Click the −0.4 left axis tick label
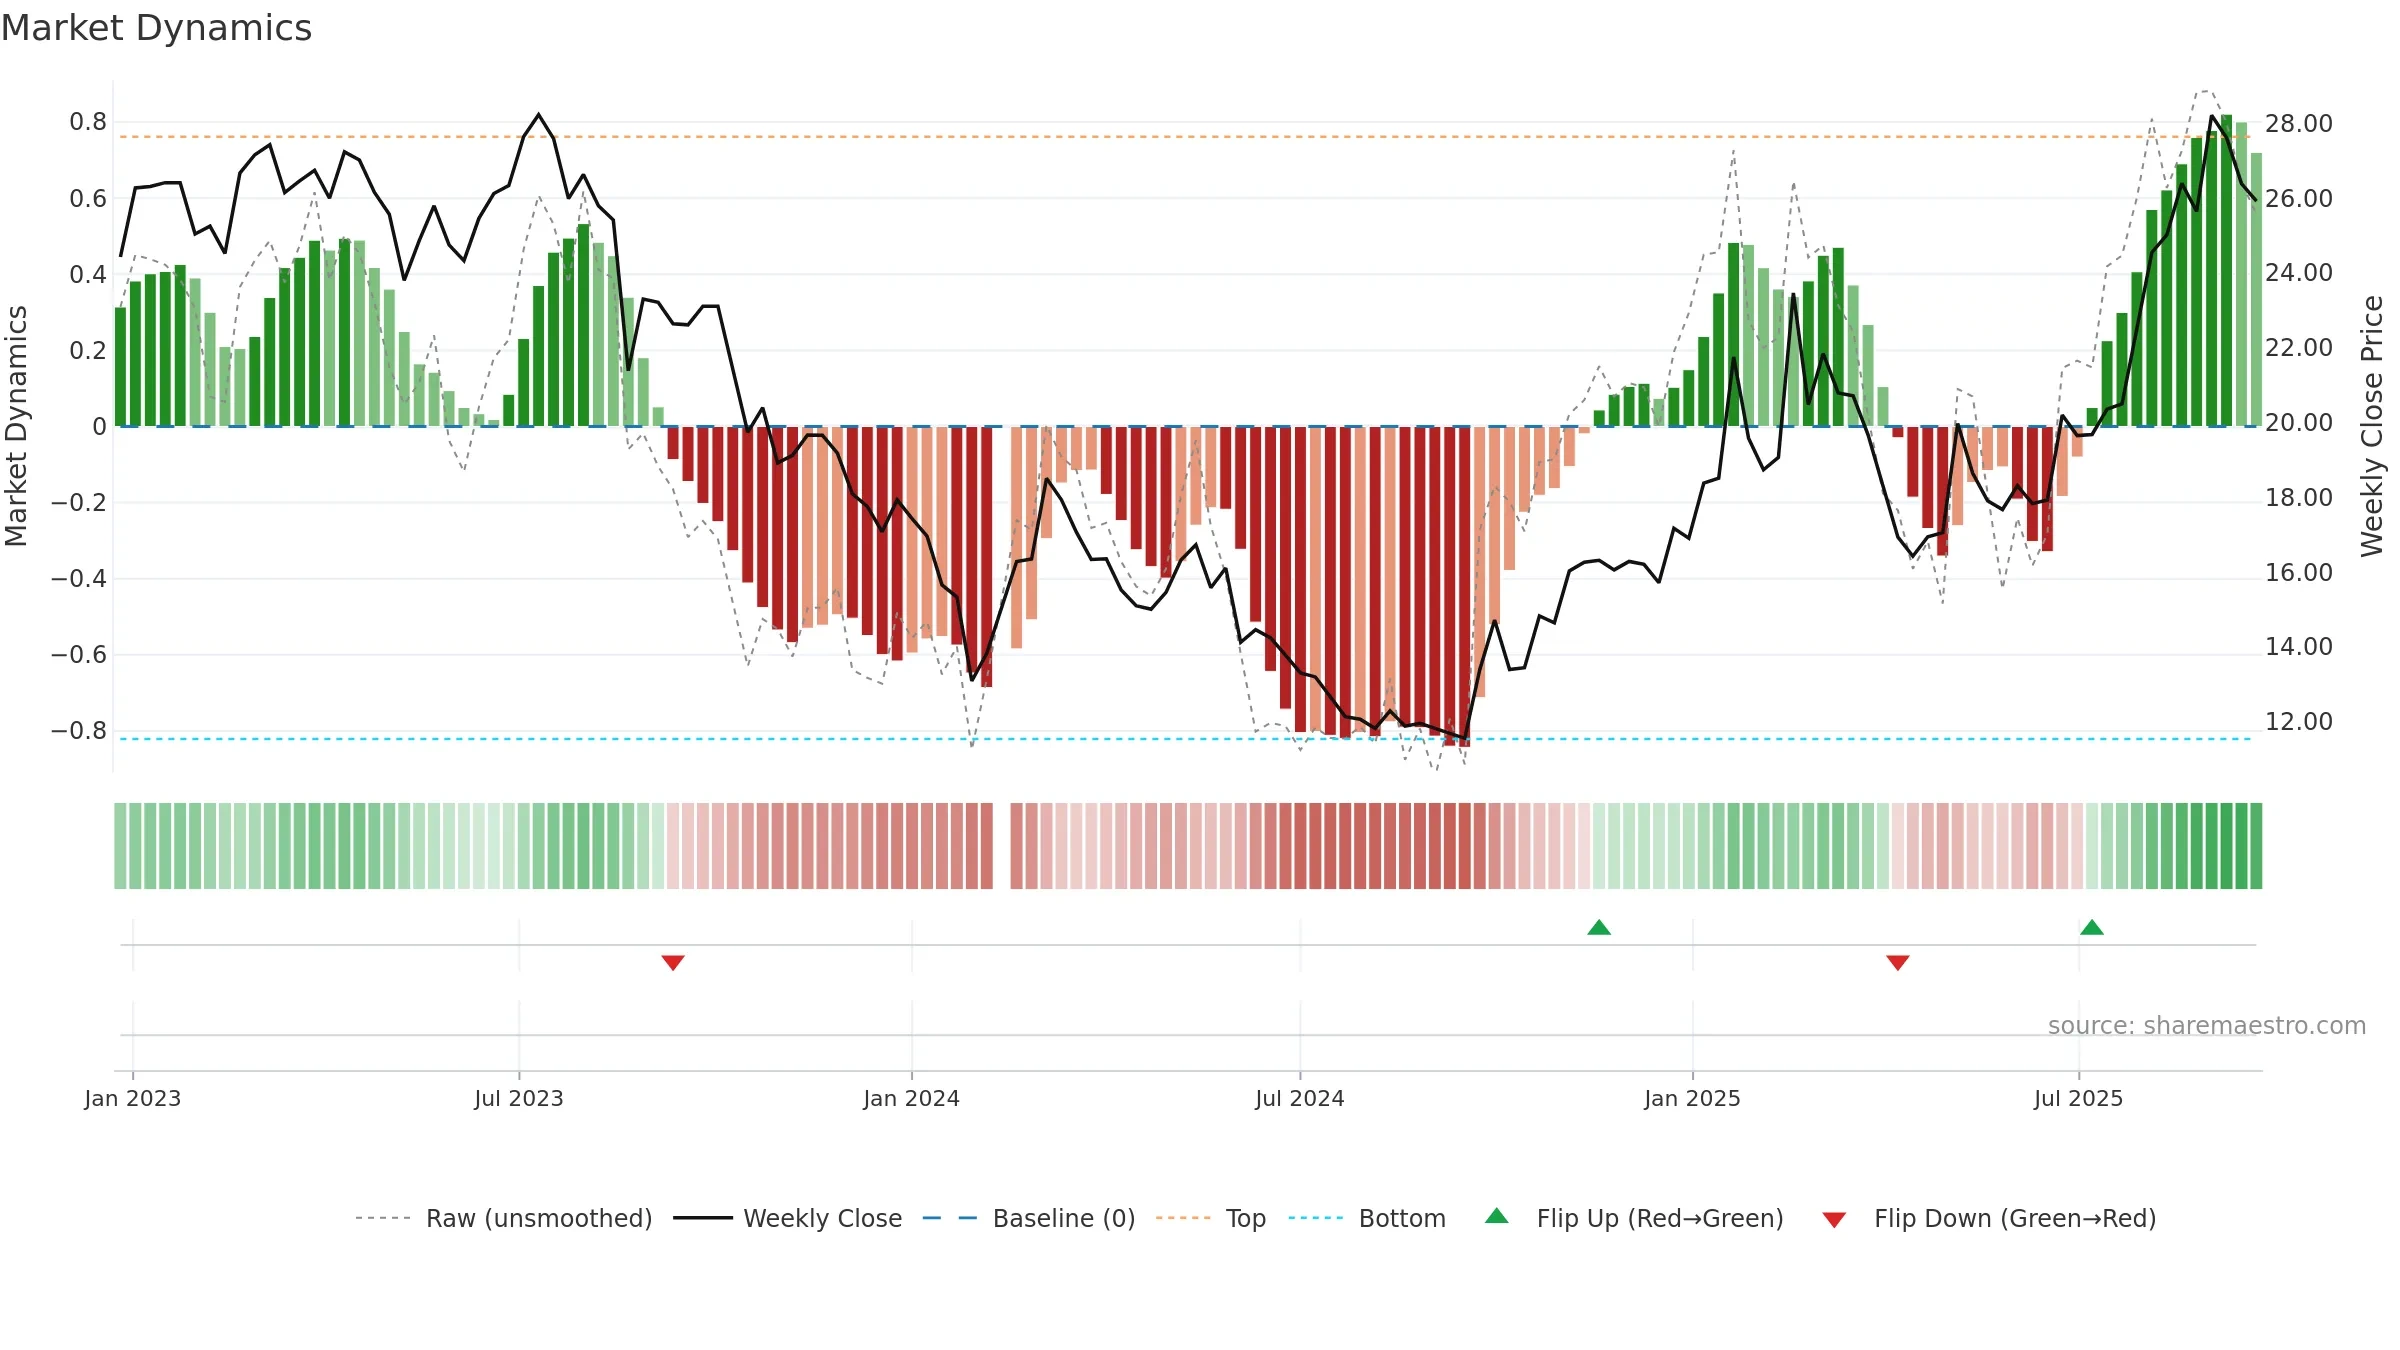 [x=79, y=579]
